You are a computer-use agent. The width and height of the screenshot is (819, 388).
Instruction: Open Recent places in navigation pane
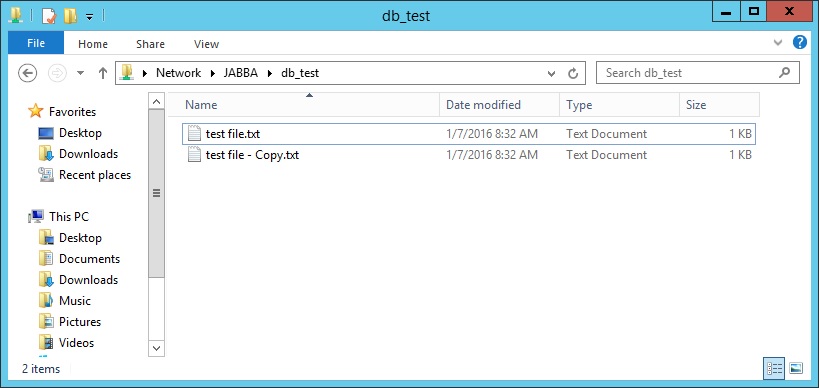[x=95, y=175]
